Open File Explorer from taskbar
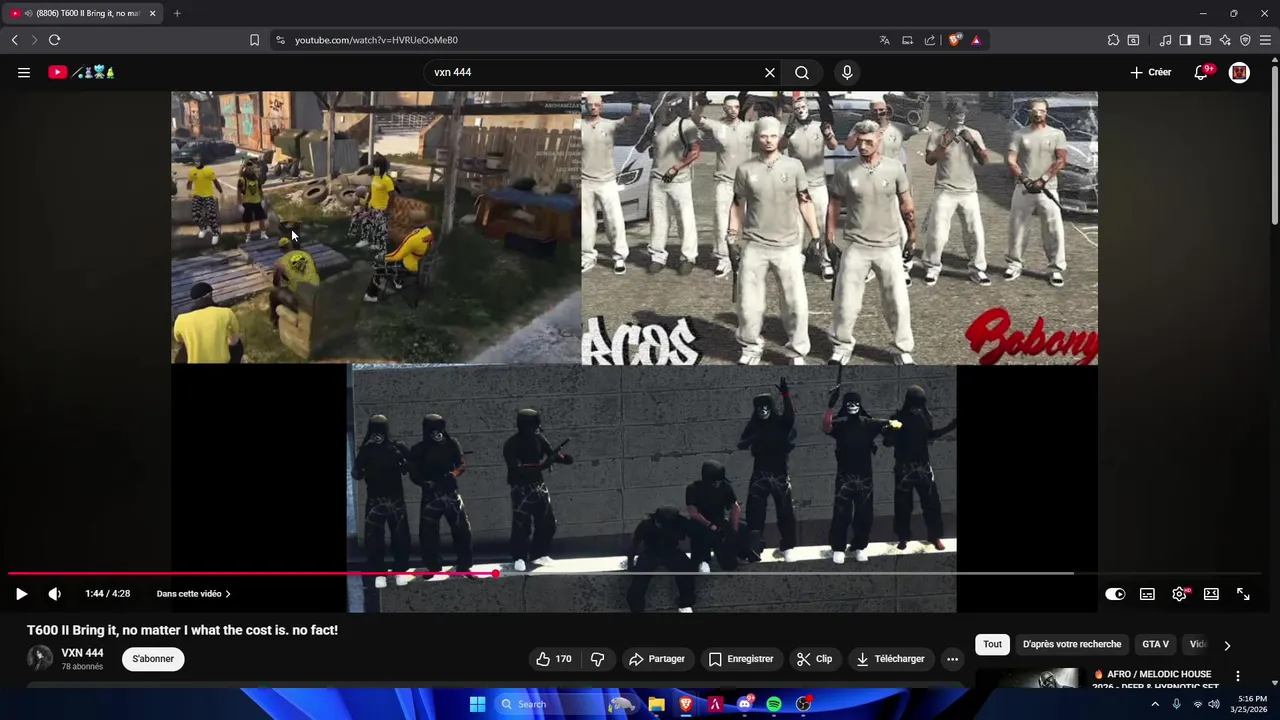Screen dimensions: 1280x720 [x=656, y=704]
